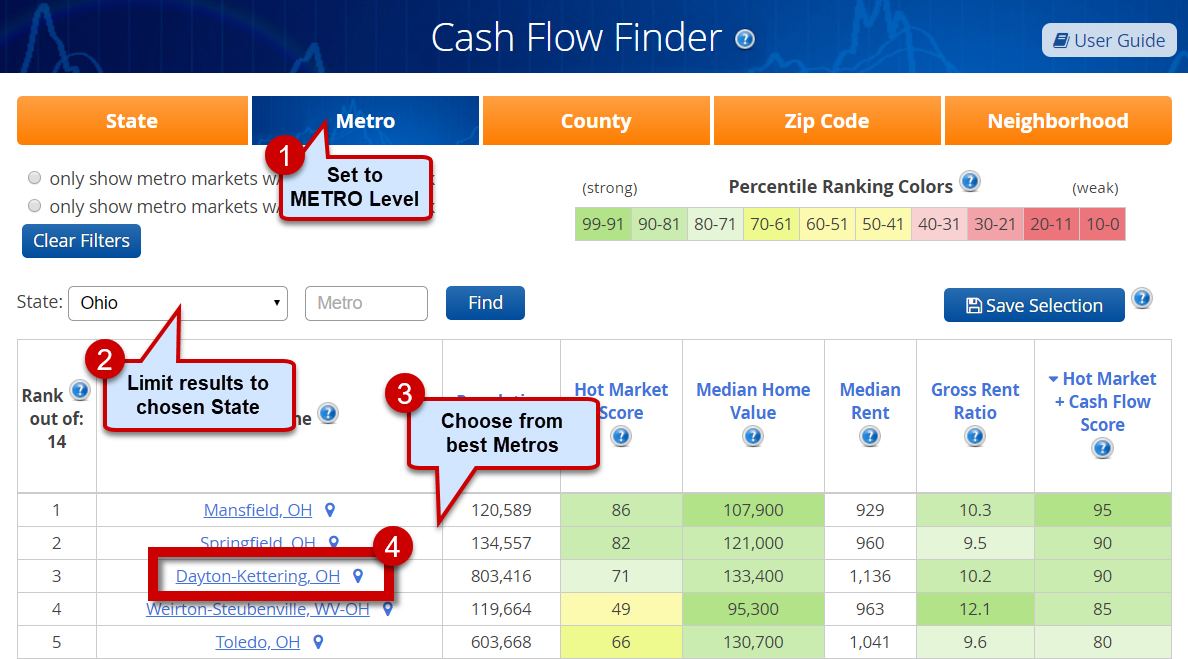The width and height of the screenshot is (1188, 659).
Task: Click the 40-31 percentile color swatch
Action: click(x=939, y=224)
